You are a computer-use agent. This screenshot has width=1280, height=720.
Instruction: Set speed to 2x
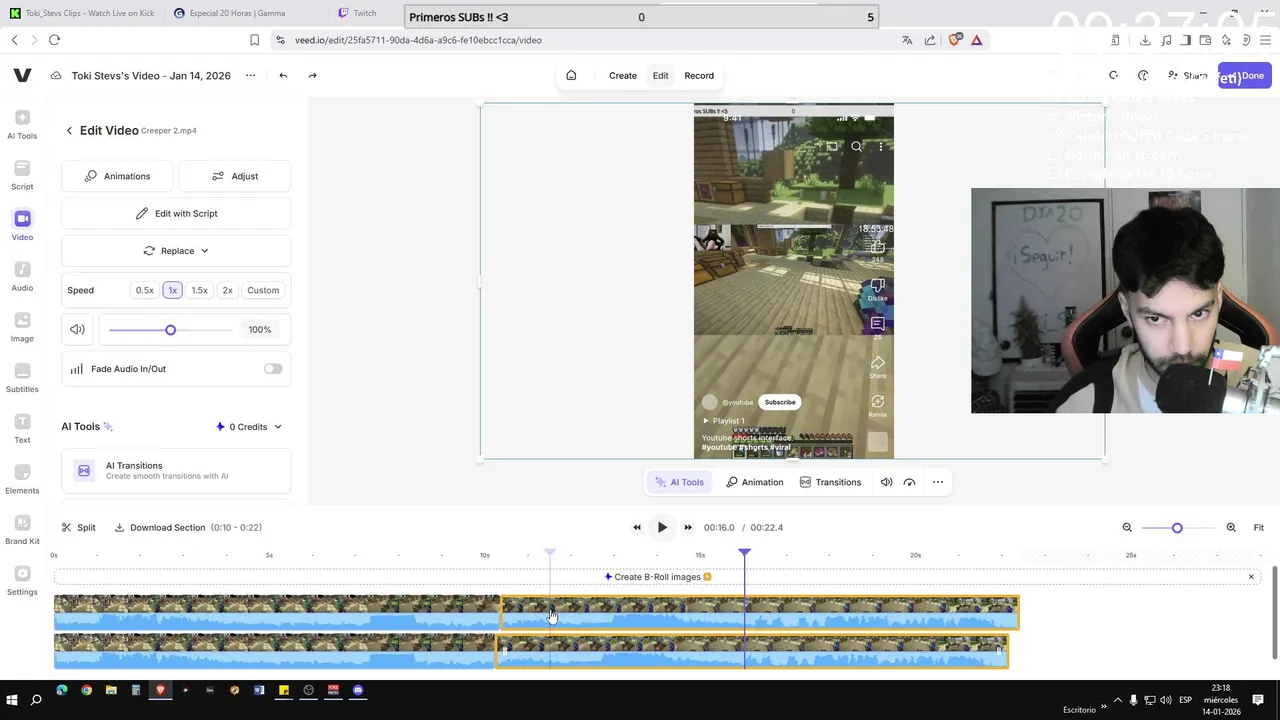point(227,290)
